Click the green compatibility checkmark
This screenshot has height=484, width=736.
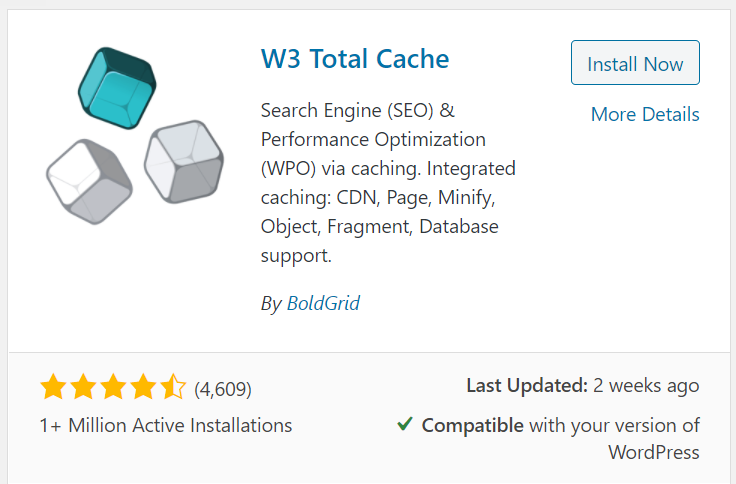tap(405, 424)
